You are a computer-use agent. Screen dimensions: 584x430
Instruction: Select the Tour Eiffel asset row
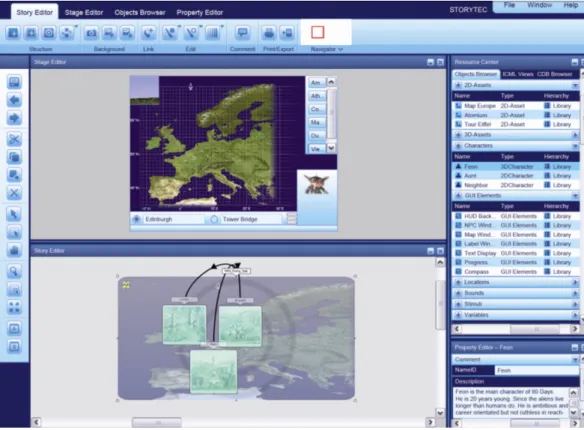(515, 124)
